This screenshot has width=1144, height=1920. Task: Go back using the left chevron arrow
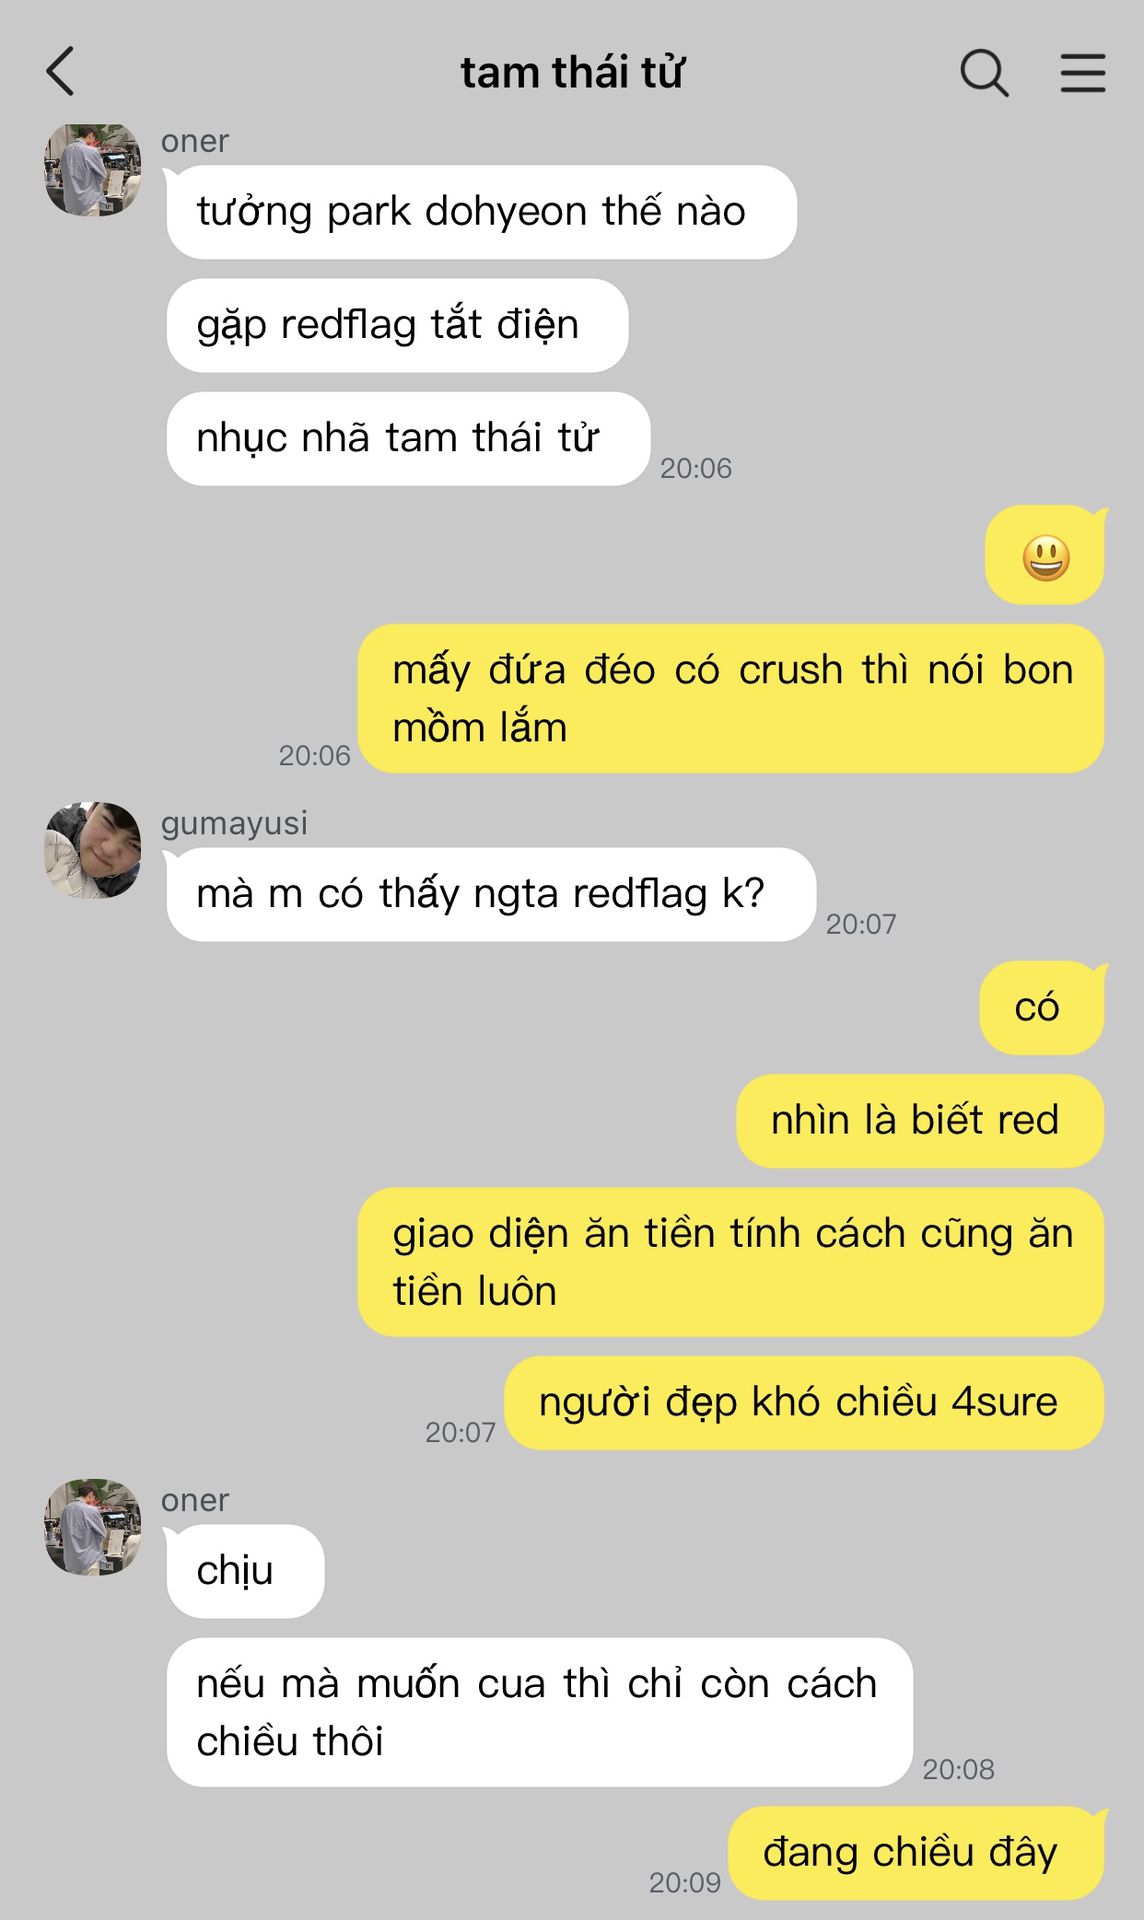click(x=60, y=72)
